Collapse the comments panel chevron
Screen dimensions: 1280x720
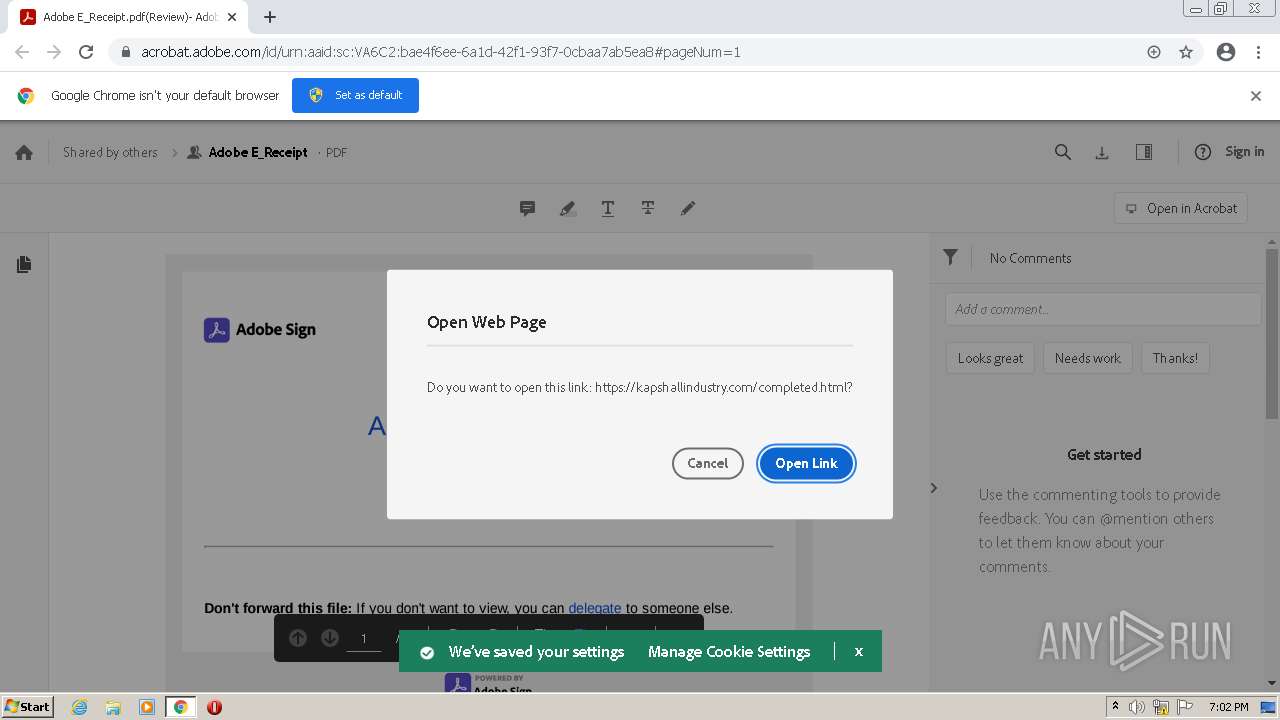(x=934, y=488)
